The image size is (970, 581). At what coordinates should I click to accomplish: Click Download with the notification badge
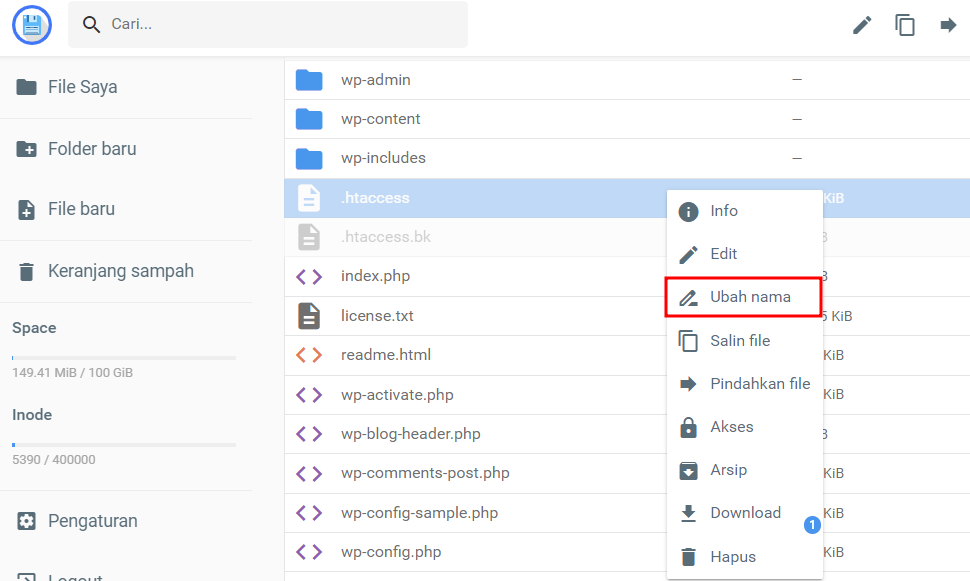point(746,513)
